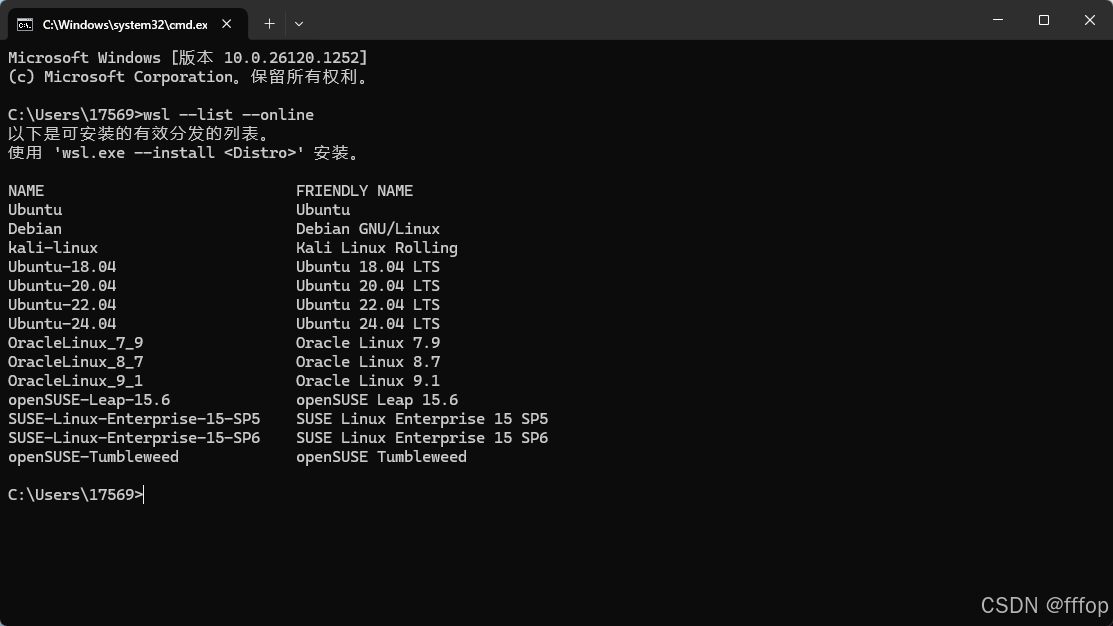
Task: Maximize the terminal window
Action: [x=1043, y=20]
